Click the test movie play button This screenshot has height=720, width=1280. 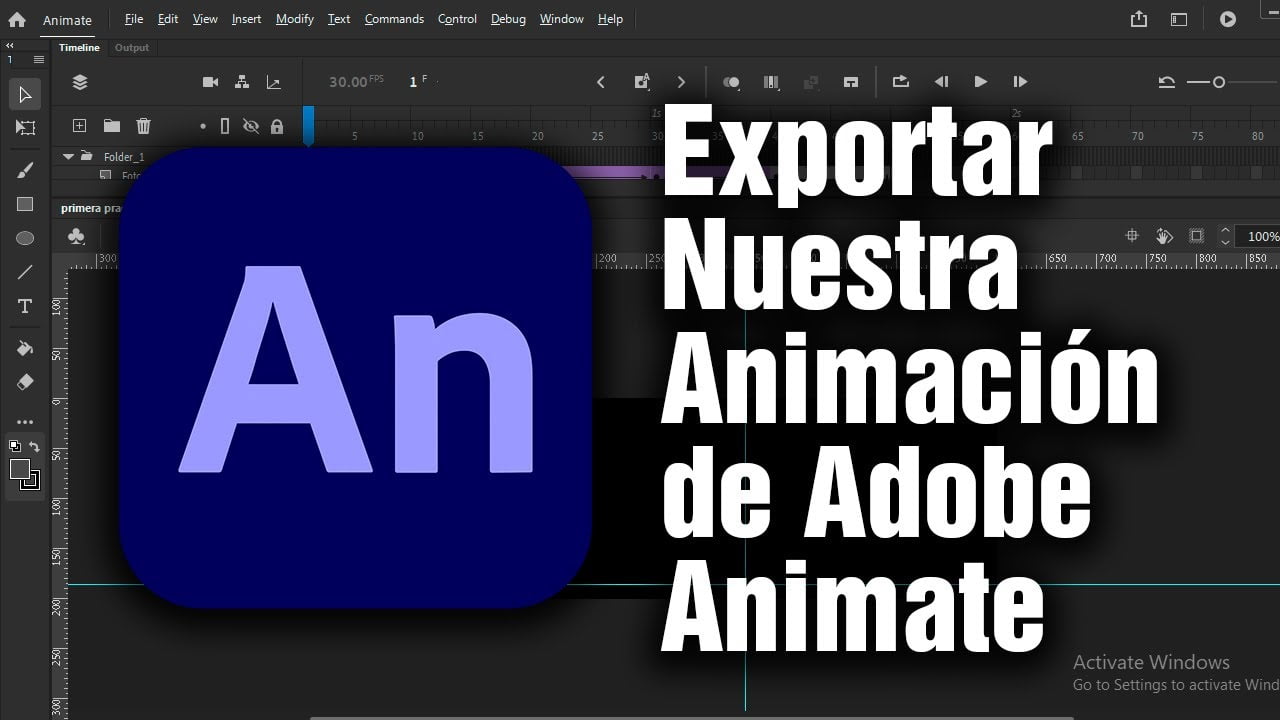[1228, 19]
